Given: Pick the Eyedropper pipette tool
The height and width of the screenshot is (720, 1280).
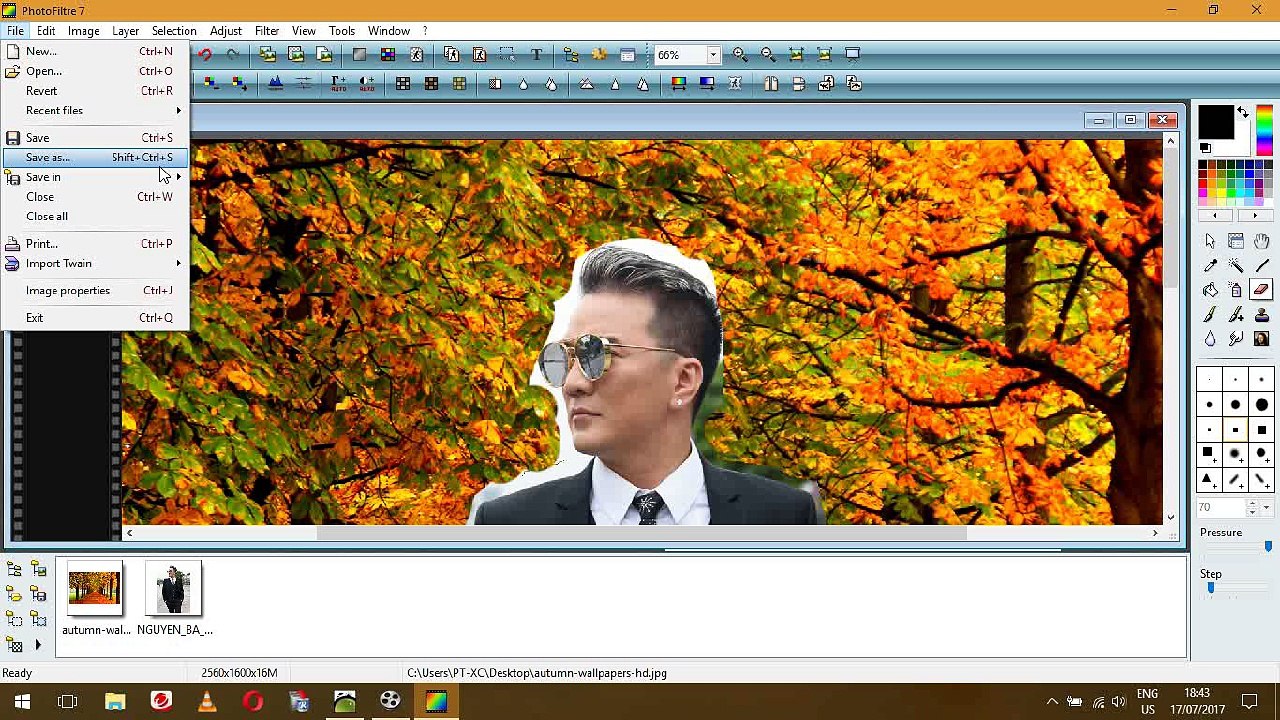Looking at the screenshot, I should pos(1210,266).
